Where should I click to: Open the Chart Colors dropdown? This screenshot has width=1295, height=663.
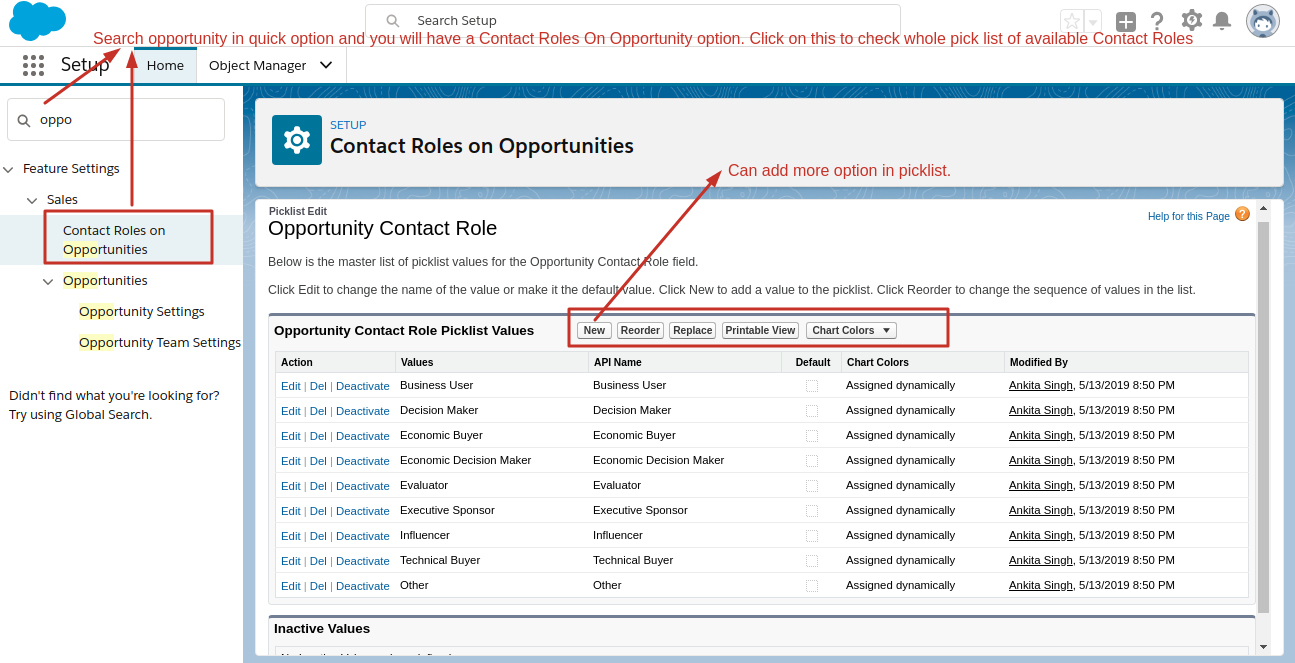click(851, 330)
